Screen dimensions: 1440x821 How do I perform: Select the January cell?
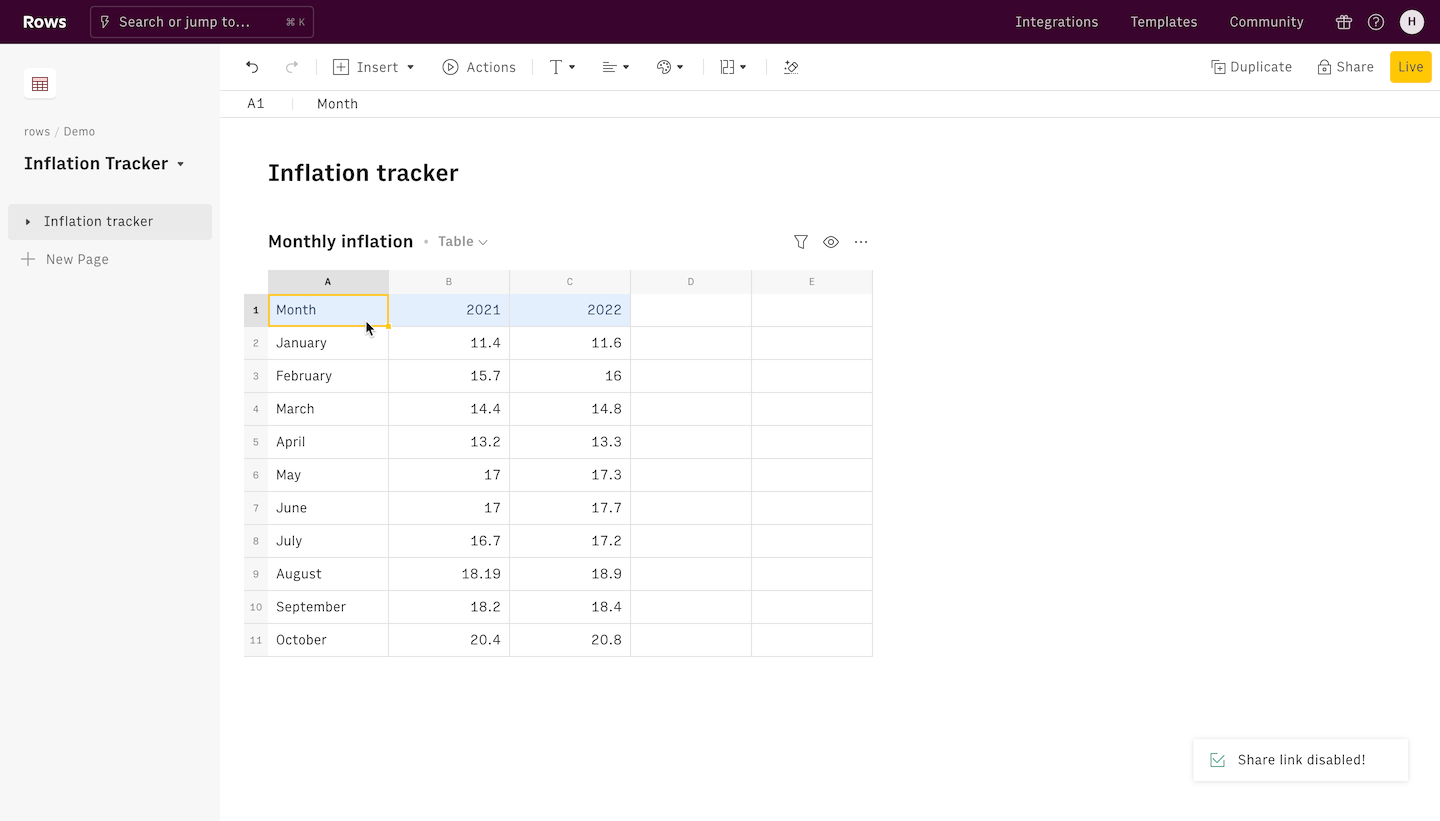tap(328, 343)
